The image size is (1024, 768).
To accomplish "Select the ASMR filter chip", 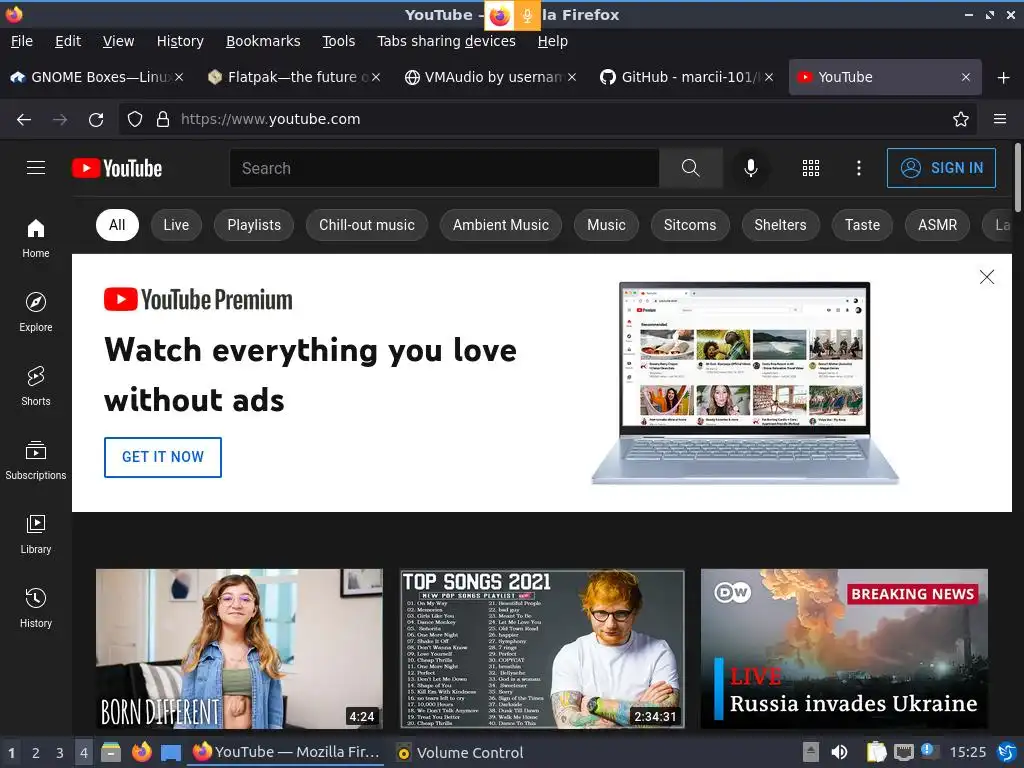I will pyautogui.click(x=937, y=225).
